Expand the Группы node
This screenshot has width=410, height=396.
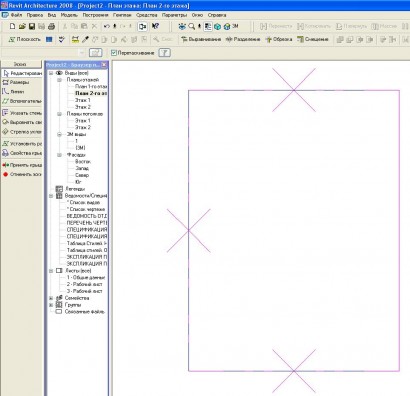click(x=51, y=305)
